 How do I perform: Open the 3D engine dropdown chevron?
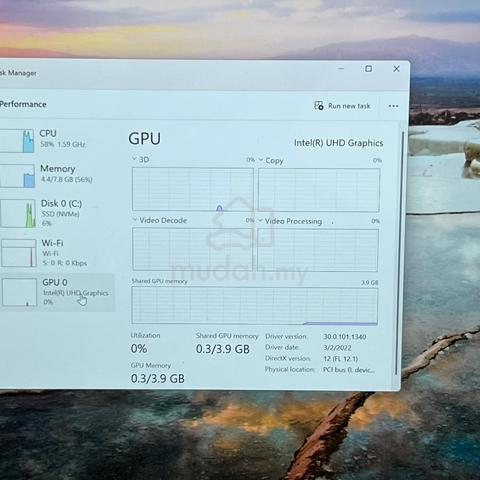pyautogui.click(x=134, y=159)
